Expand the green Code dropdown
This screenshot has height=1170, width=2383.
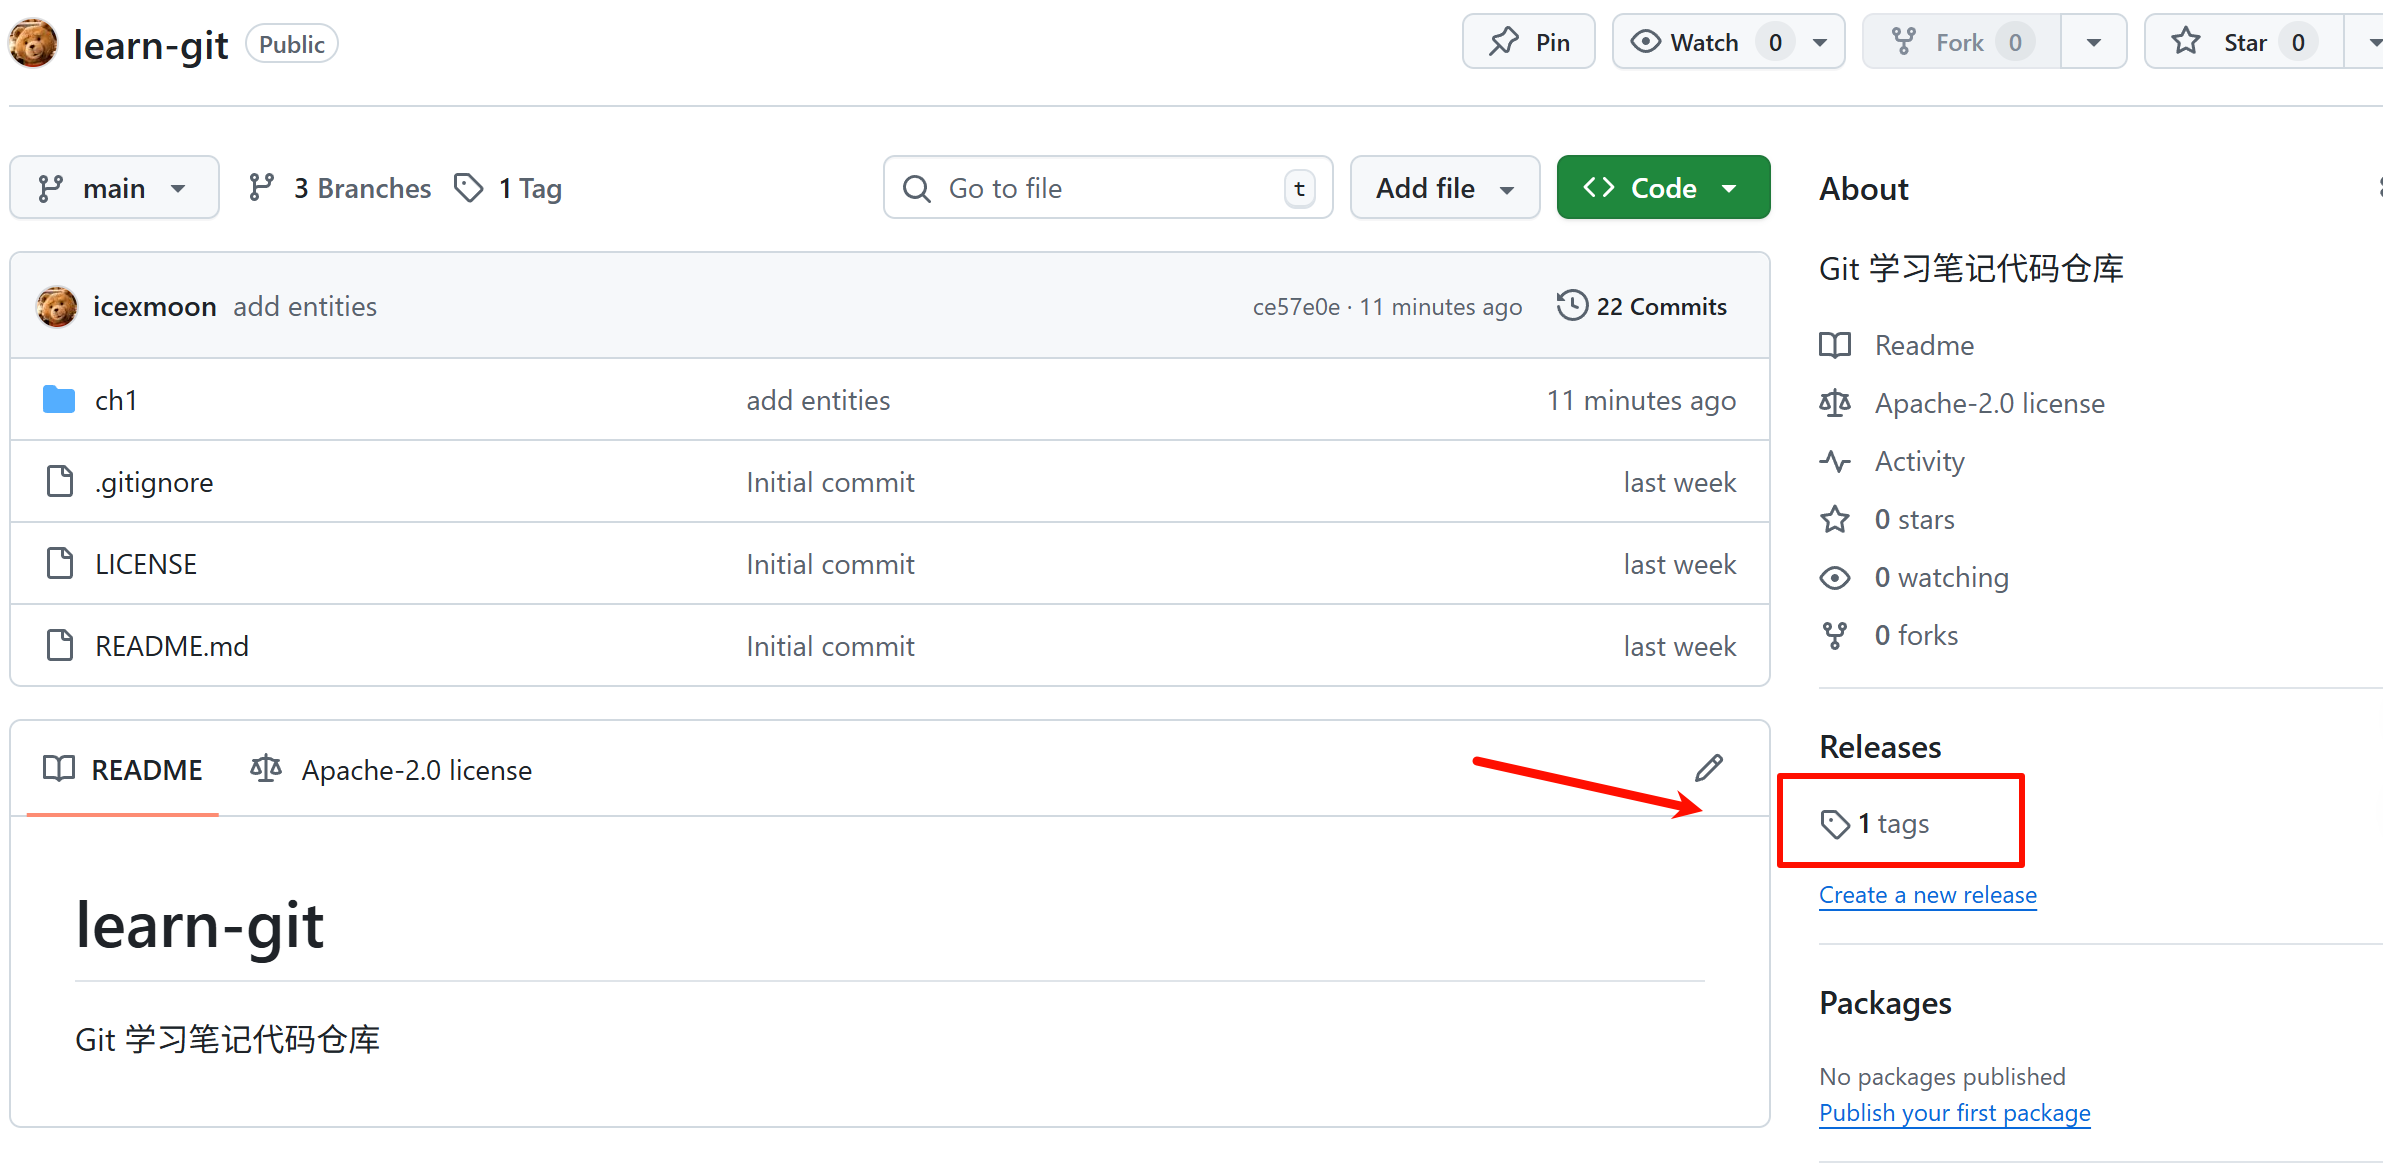1662,188
